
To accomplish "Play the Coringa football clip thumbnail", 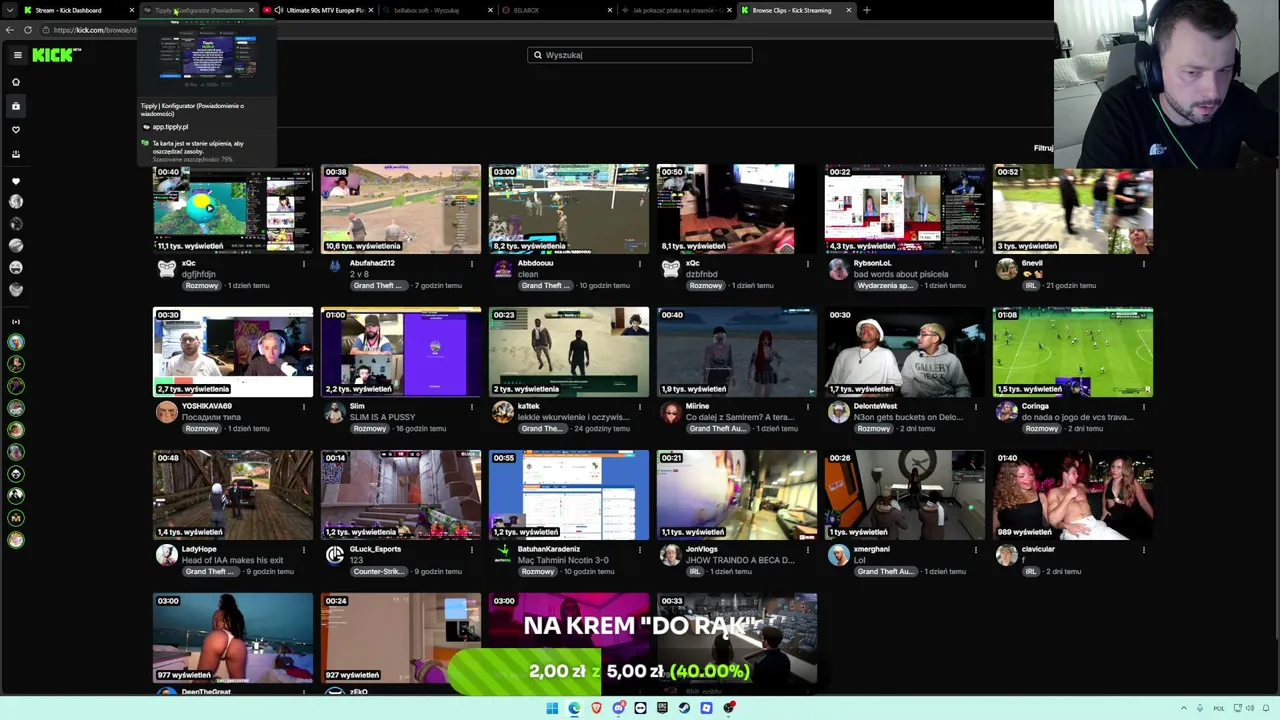I will click(1073, 352).
